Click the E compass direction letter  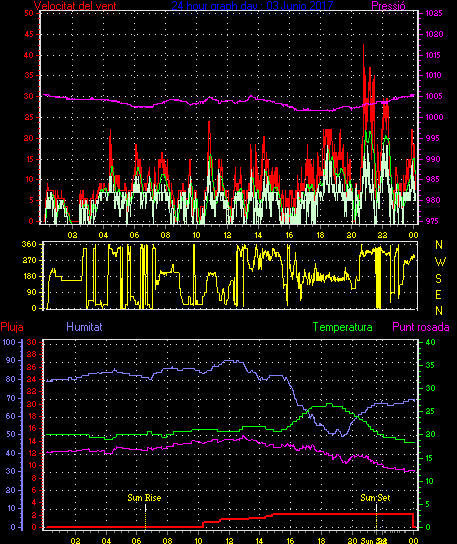coord(438,295)
